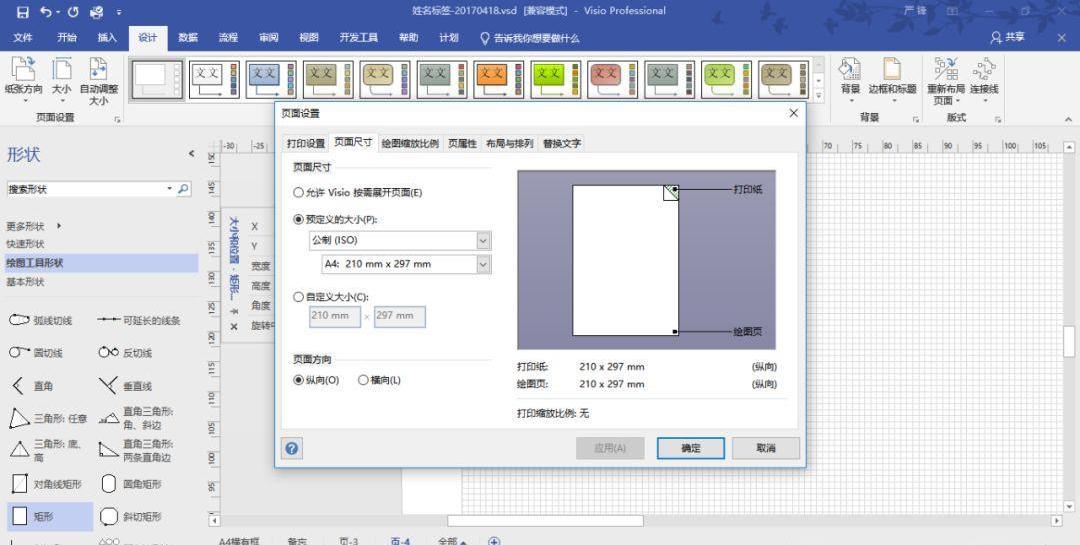Choose 自定义大小 custom size radio button
1080x545 pixels.
299,297
